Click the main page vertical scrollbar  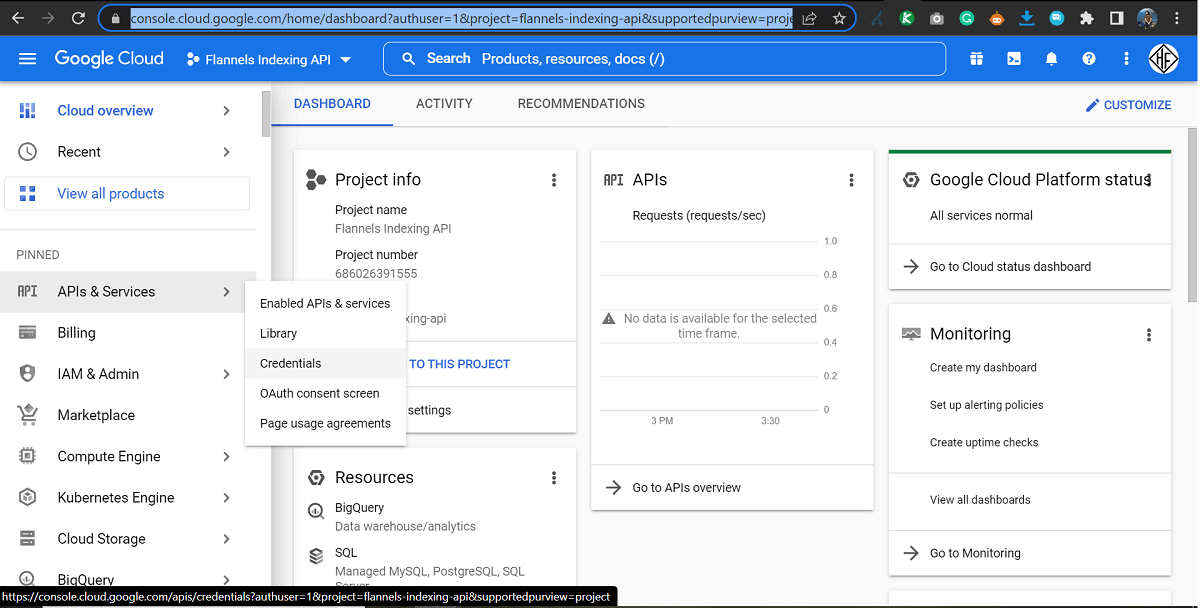(x=1192, y=214)
